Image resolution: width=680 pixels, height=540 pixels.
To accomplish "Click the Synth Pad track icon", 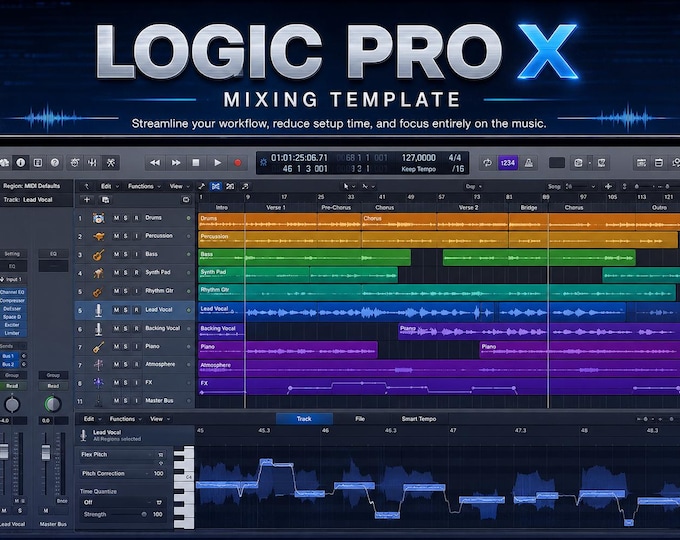I will 98,273.
